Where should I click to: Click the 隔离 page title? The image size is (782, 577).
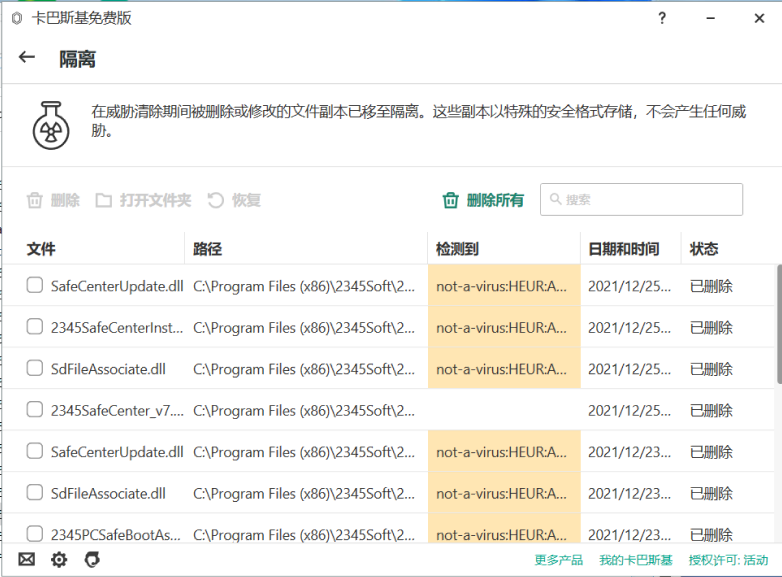click(x=77, y=59)
